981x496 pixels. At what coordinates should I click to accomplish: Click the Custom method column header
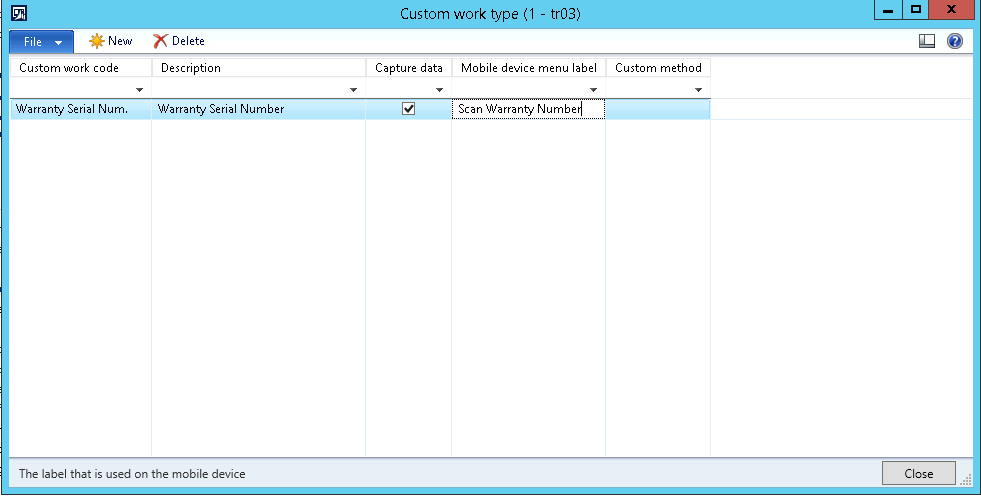click(658, 68)
